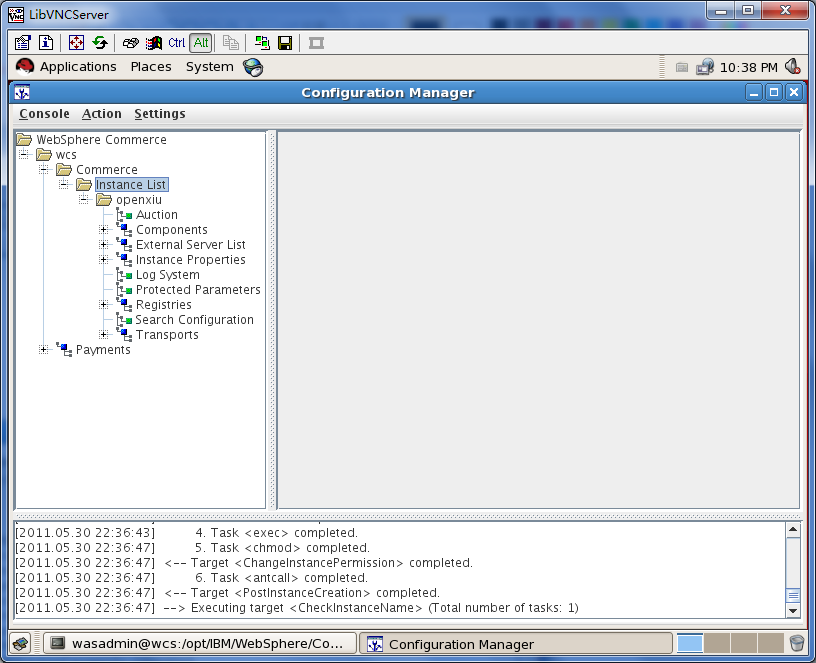Screen dimensions: 816x663
Task: Collapse the Commerce tree node
Action: click(x=44, y=170)
